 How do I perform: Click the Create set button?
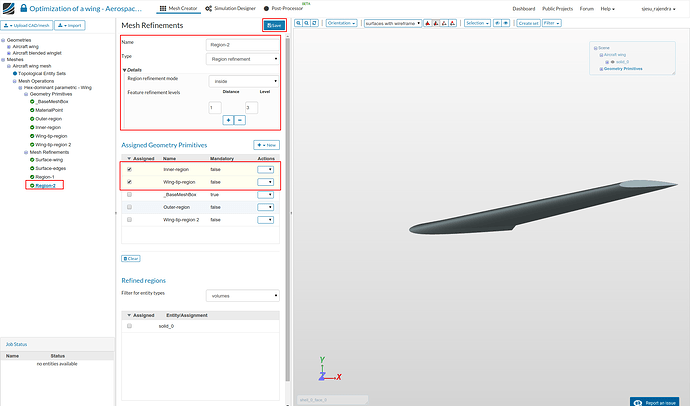527,24
